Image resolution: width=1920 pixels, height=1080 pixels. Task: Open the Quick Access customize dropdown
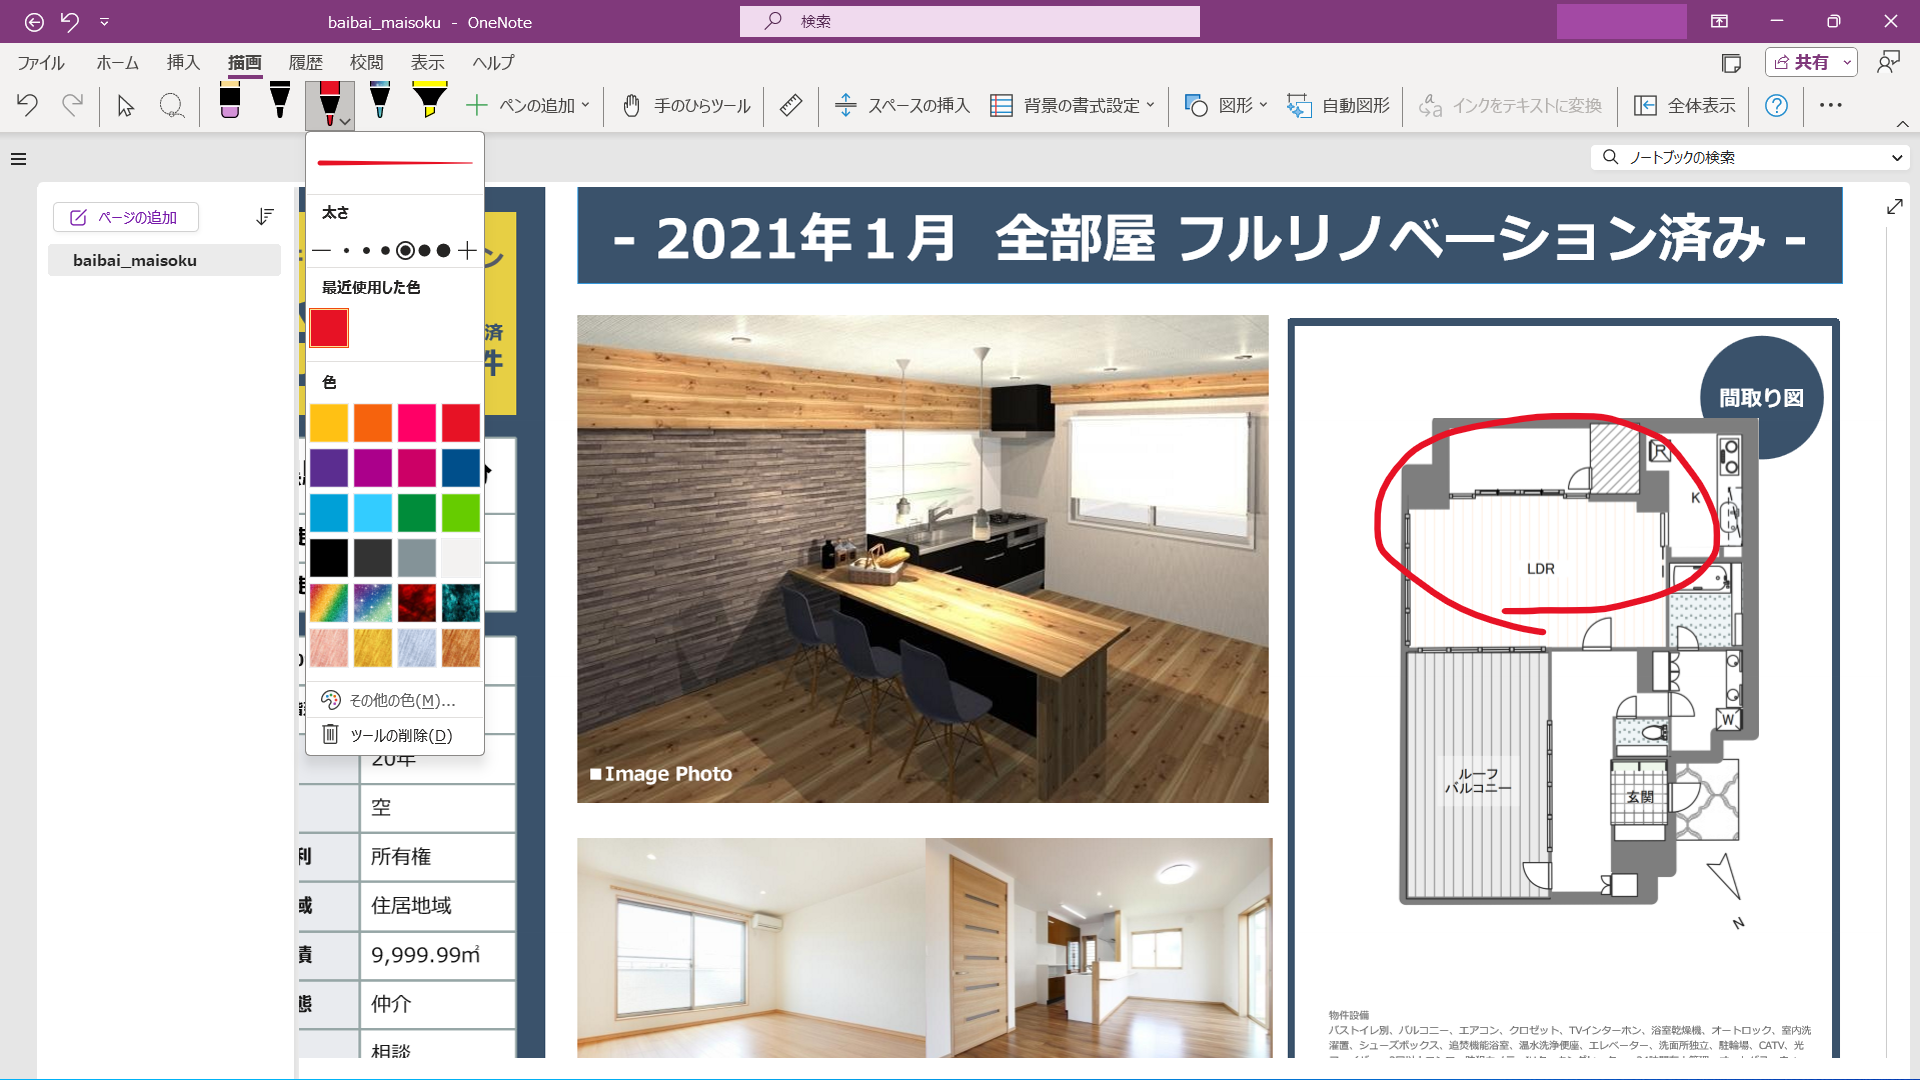point(104,21)
